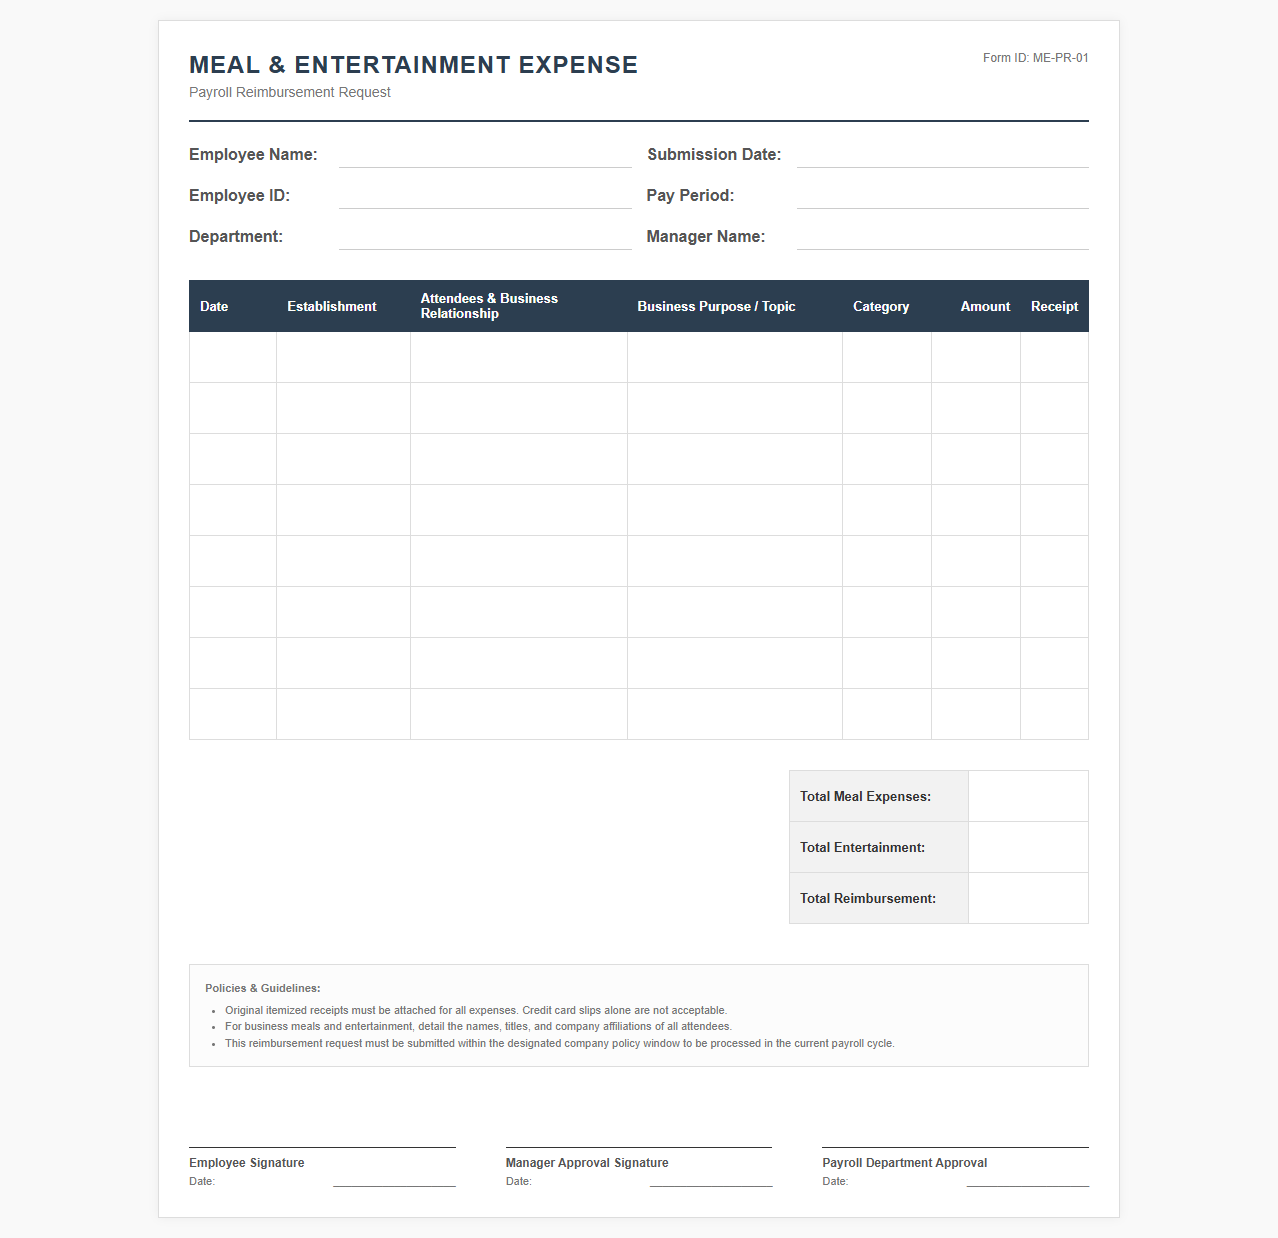This screenshot has width=1278, height=1238.
Task: Click the Total Reimbursement label
Action: coord(868,899)
